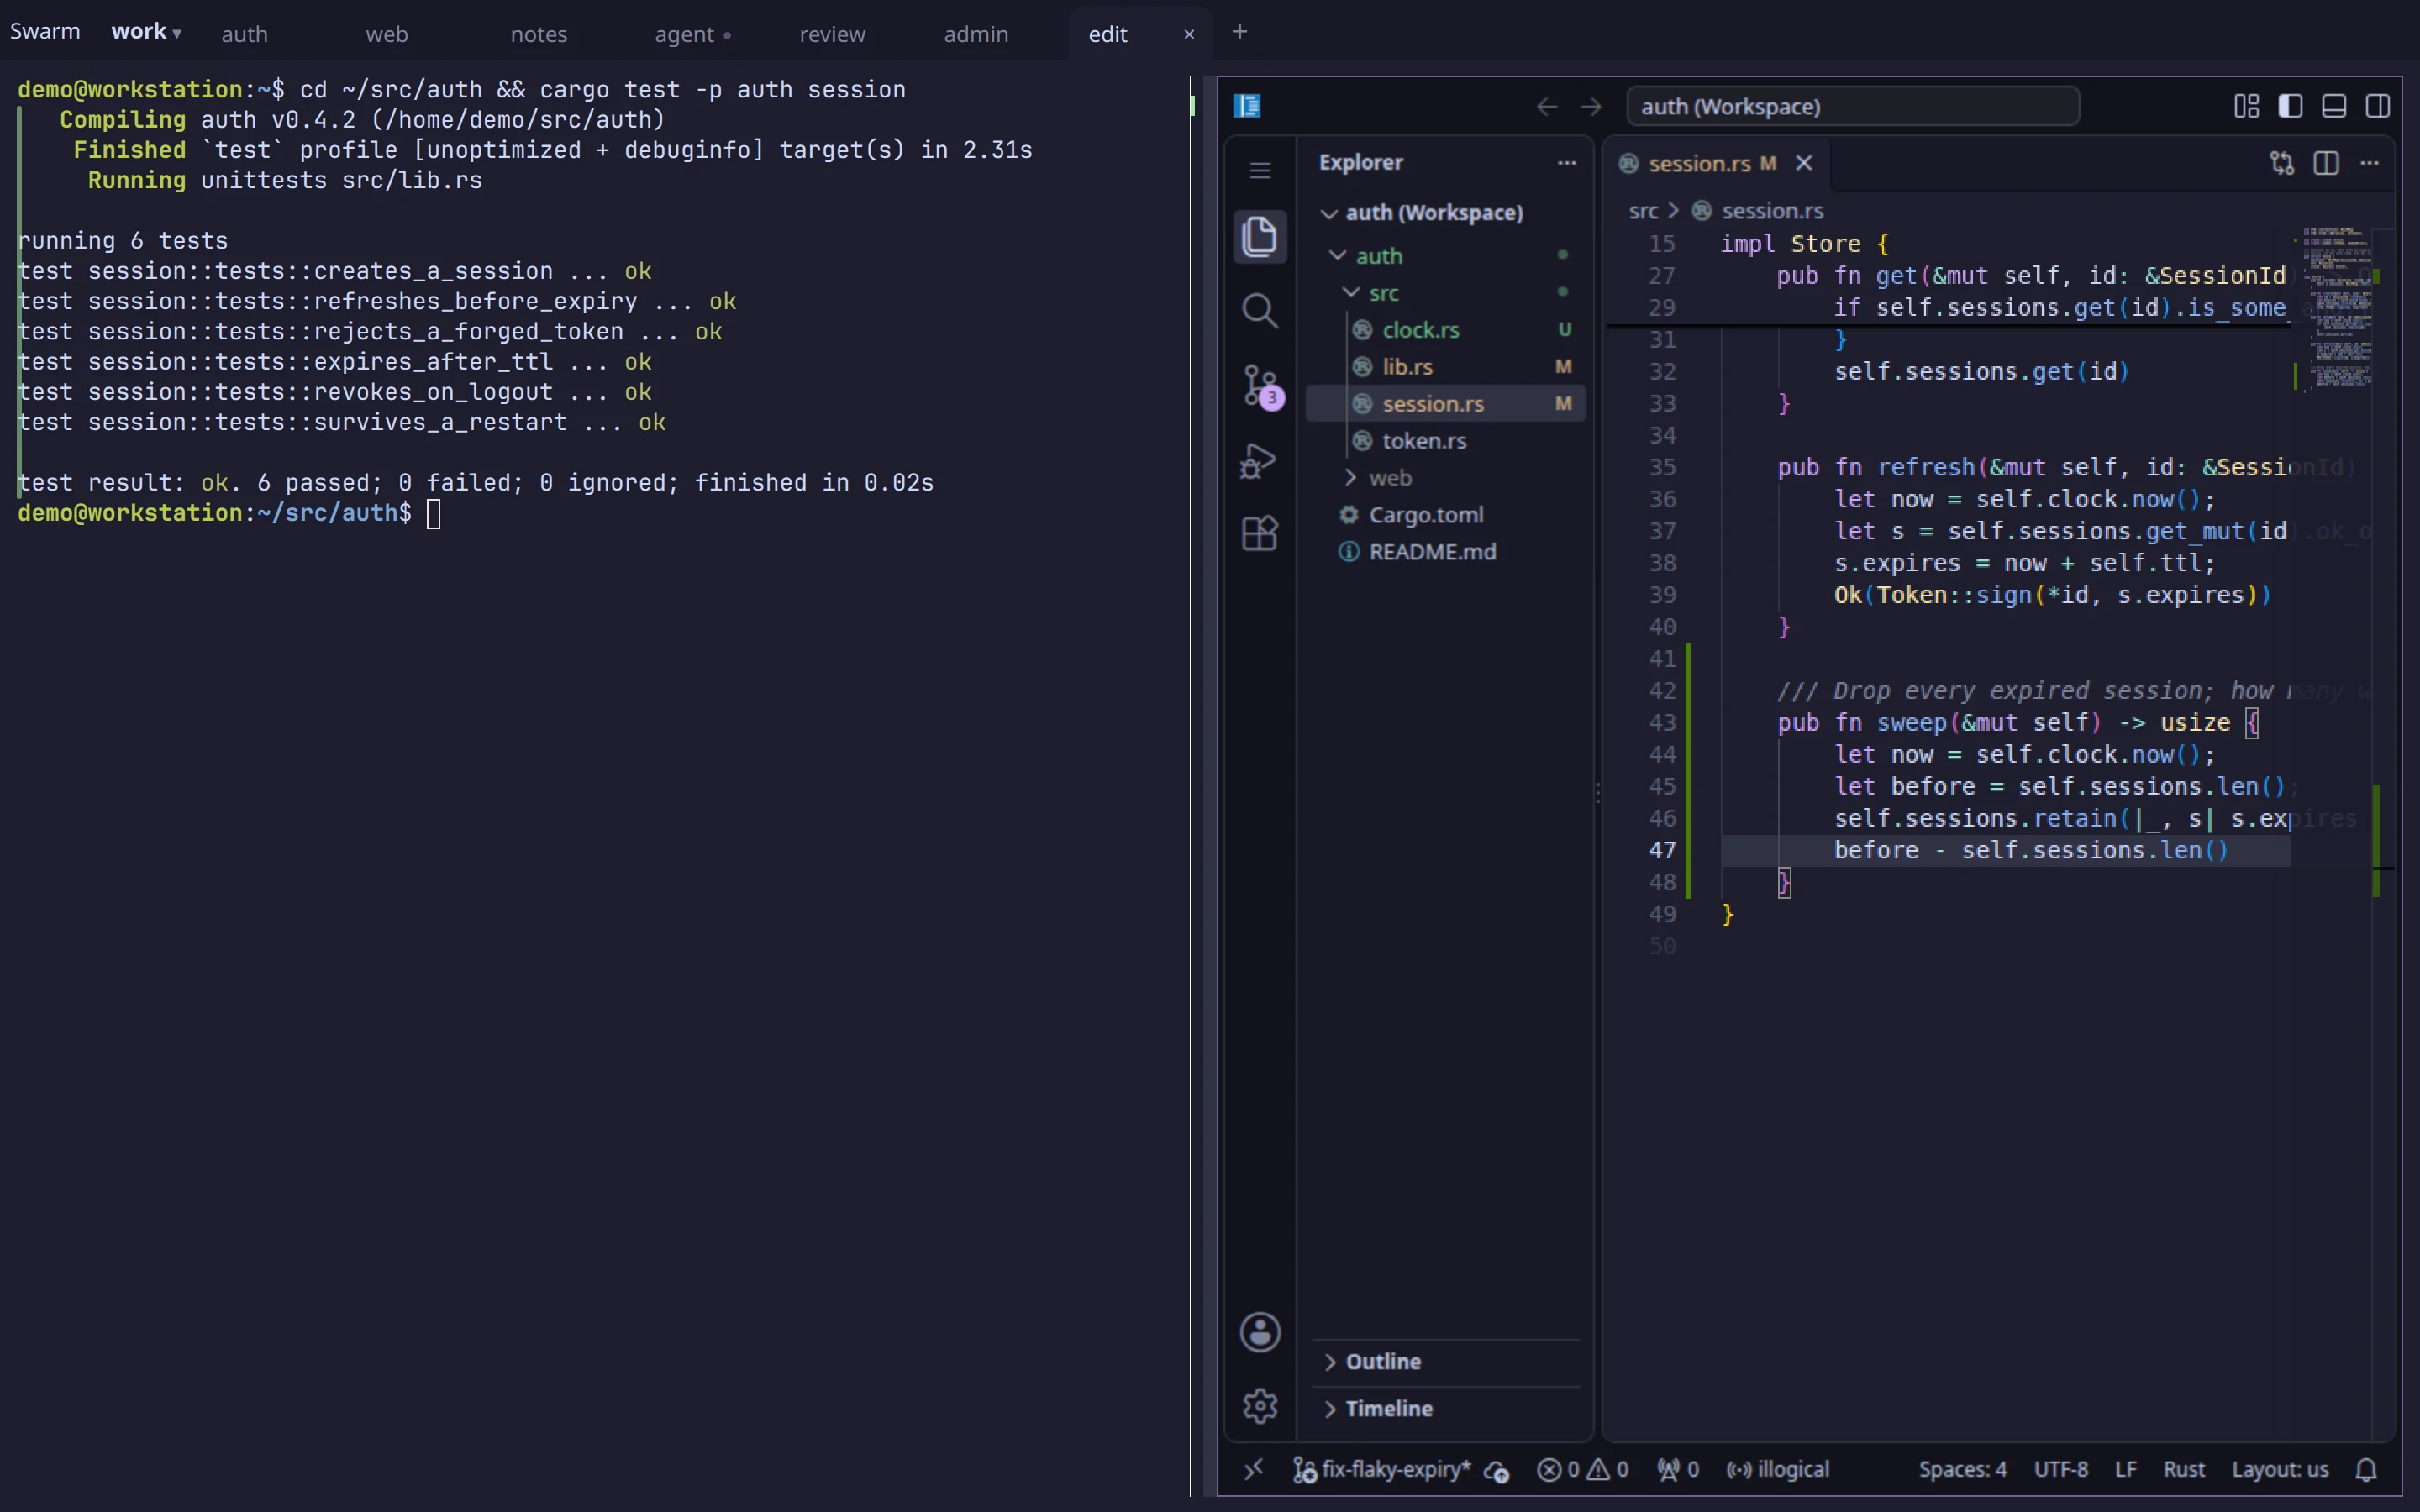Open Explorer views and more actions menu
2420x1512 pixels.
[1566, 162]
